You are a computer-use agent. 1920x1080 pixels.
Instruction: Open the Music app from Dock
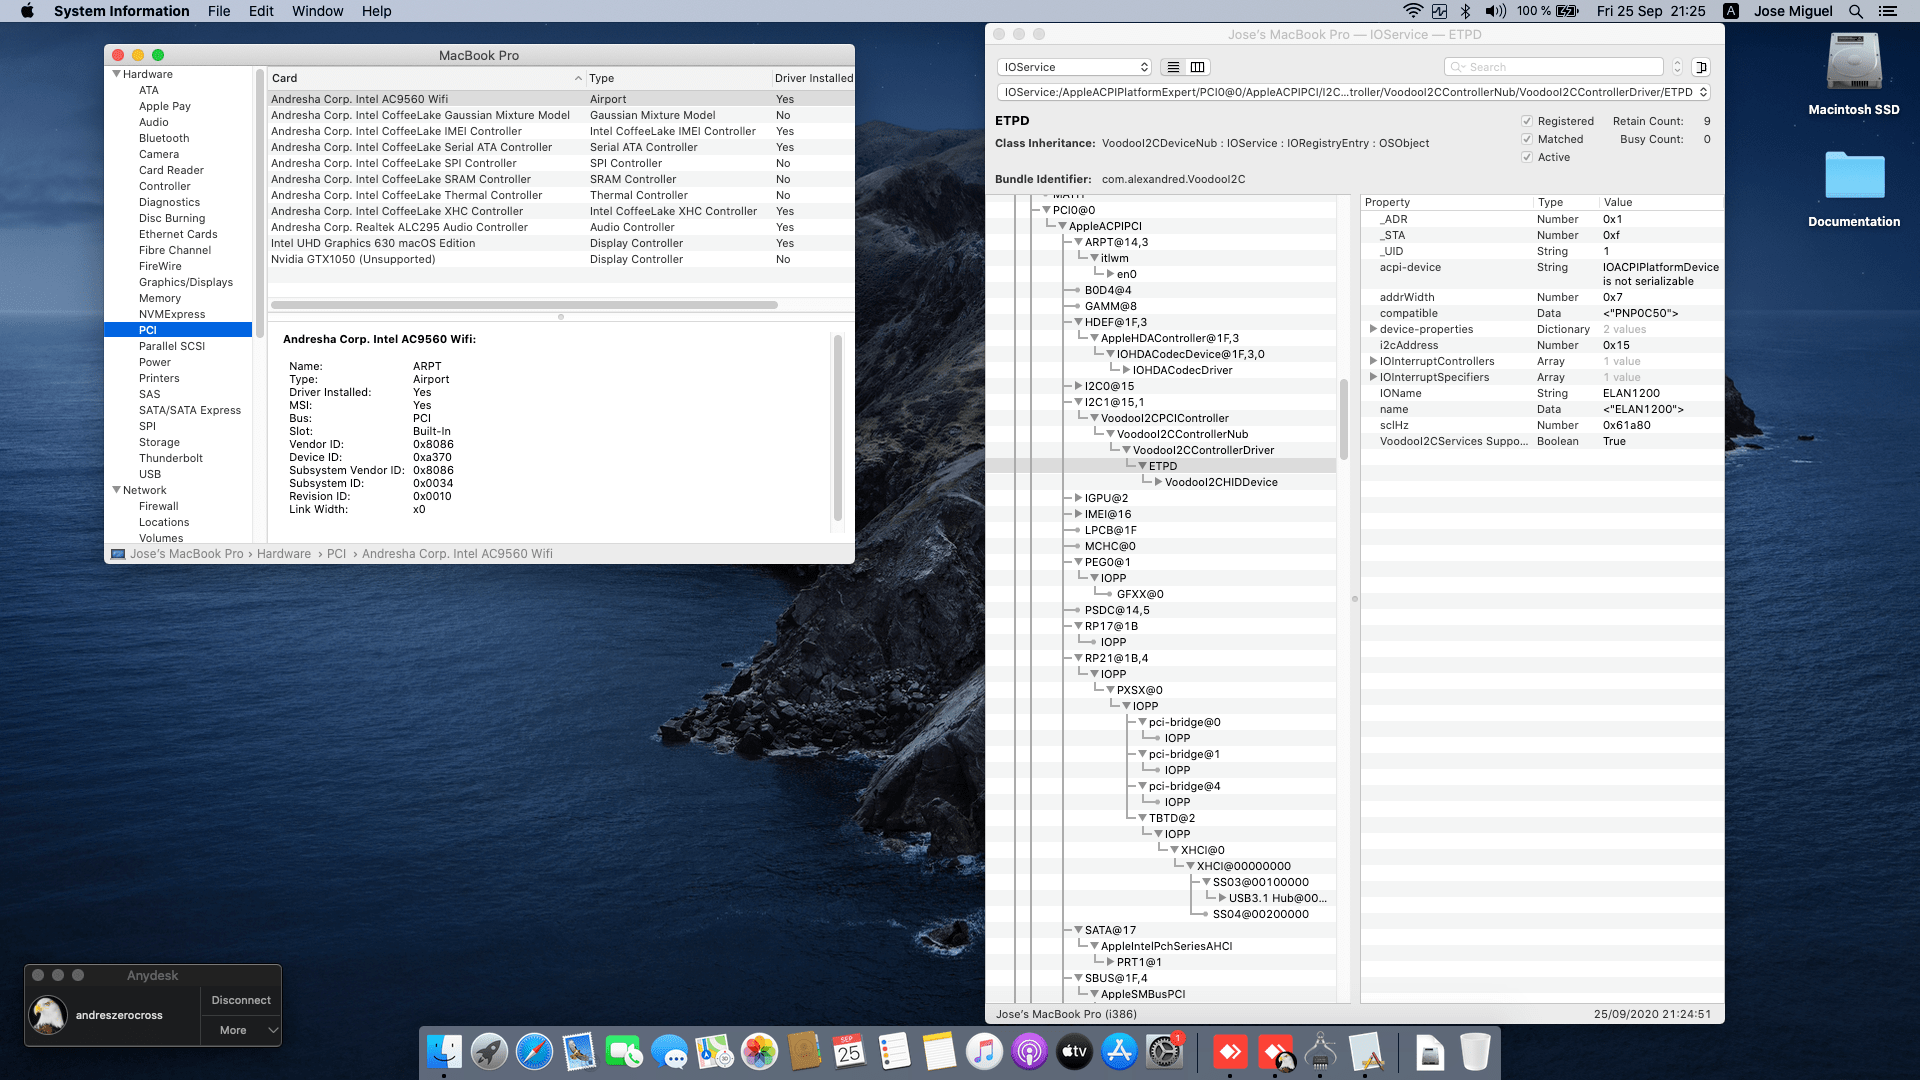tap(984, 1052)
